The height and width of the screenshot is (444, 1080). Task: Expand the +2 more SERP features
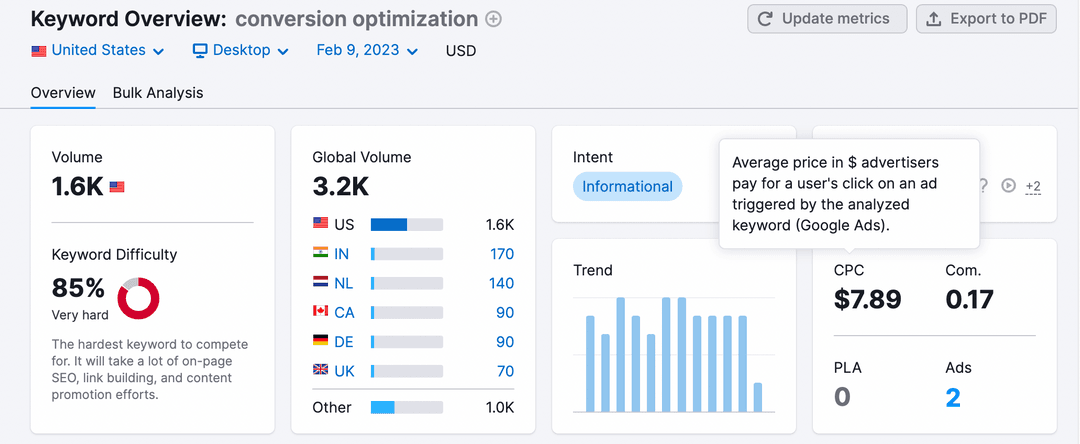1033,186
